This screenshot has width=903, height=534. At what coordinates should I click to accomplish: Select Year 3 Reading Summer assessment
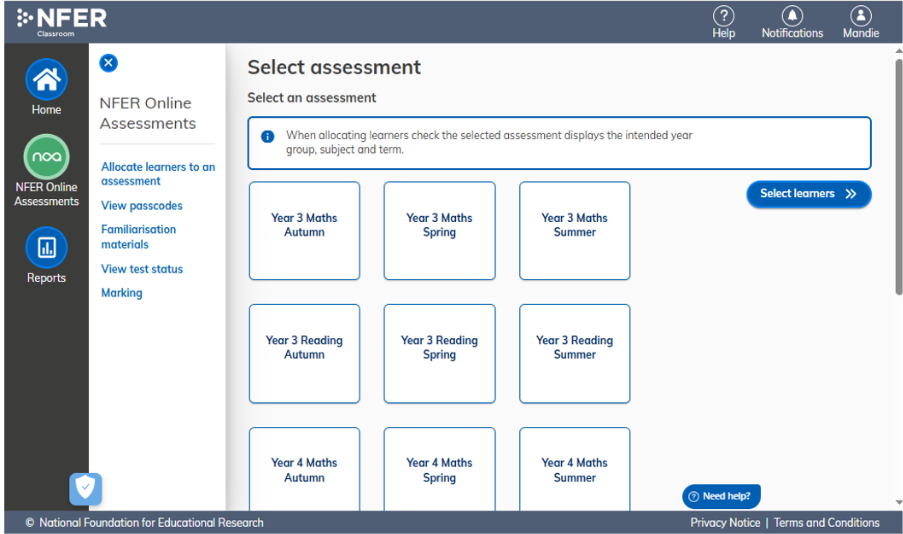tap(575, 354)
